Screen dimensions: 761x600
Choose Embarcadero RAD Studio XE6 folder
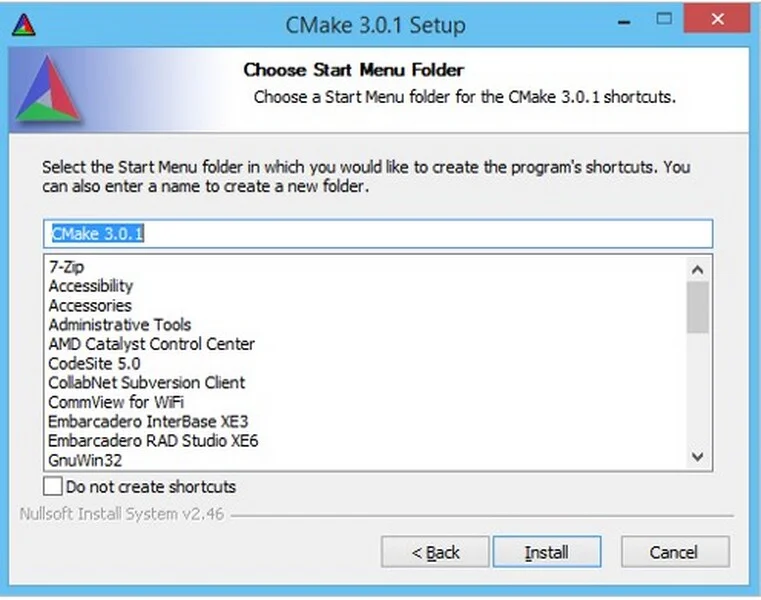[x=153, y=441]
